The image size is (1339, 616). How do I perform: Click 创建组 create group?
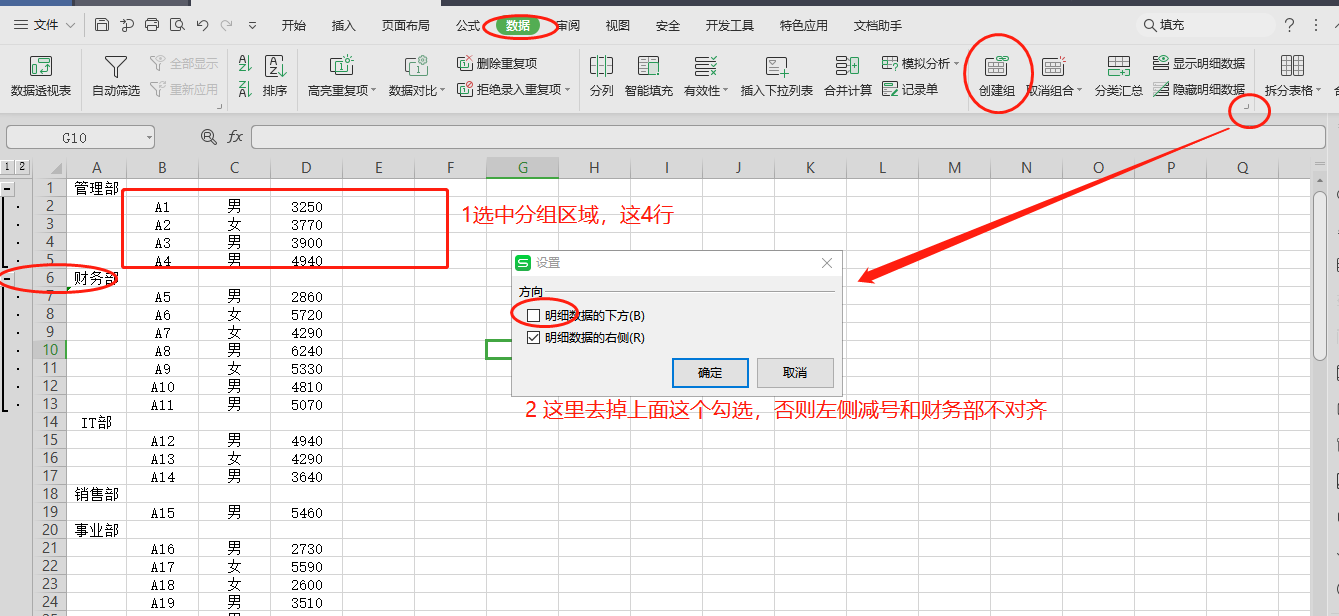coord(997,76)
